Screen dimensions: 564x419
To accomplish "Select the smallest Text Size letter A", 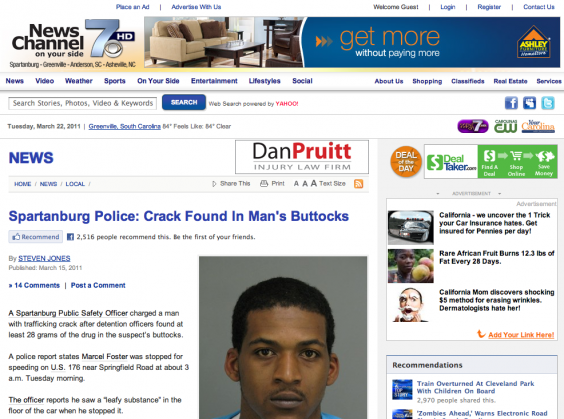I will [x=296, y=184].
